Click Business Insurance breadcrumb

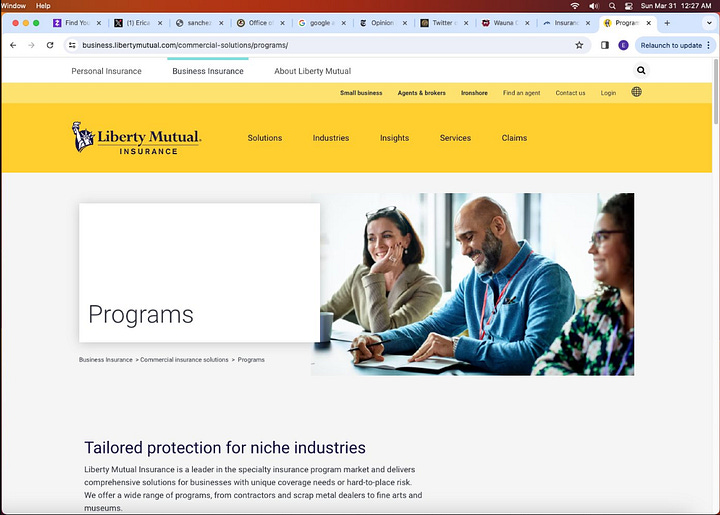106,359
